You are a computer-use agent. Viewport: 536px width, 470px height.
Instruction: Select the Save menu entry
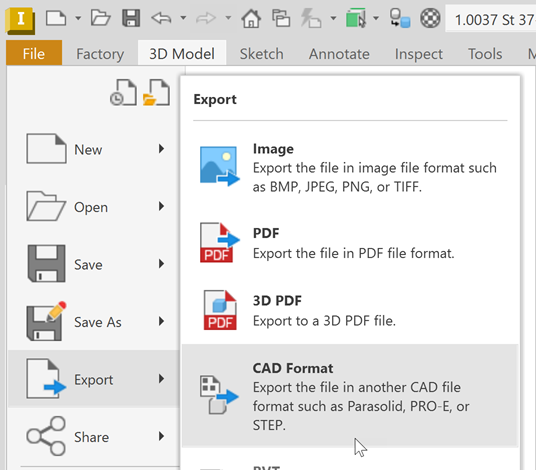[94, 264]
